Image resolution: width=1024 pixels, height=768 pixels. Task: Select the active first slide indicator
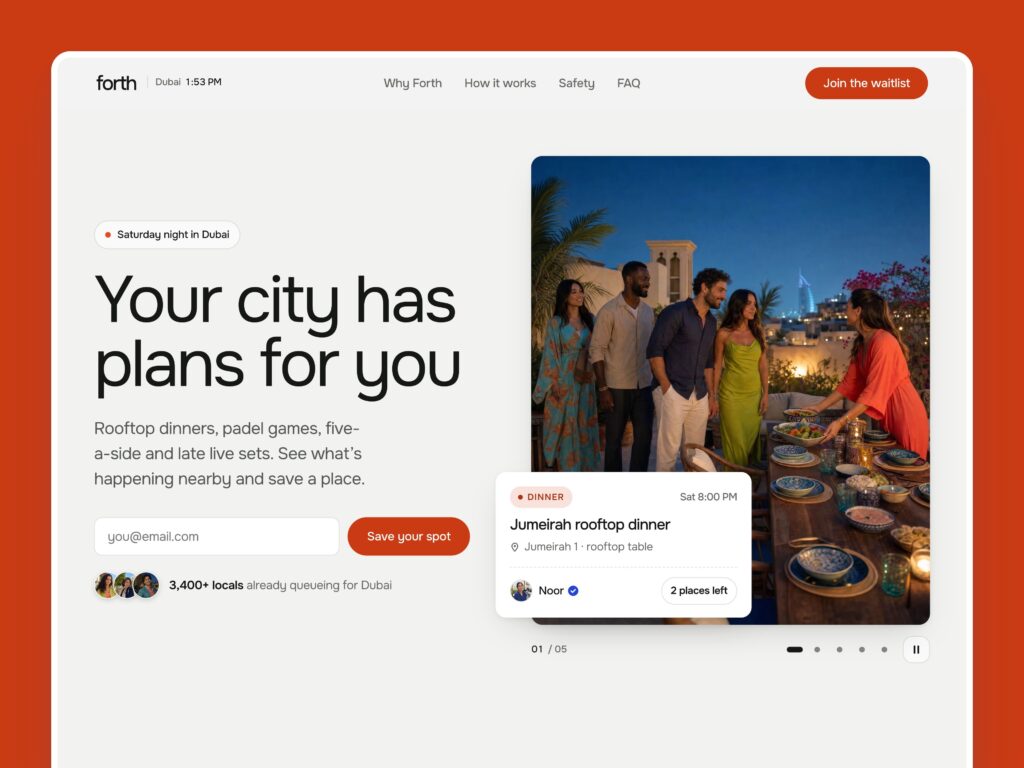[x=795, y=650]
